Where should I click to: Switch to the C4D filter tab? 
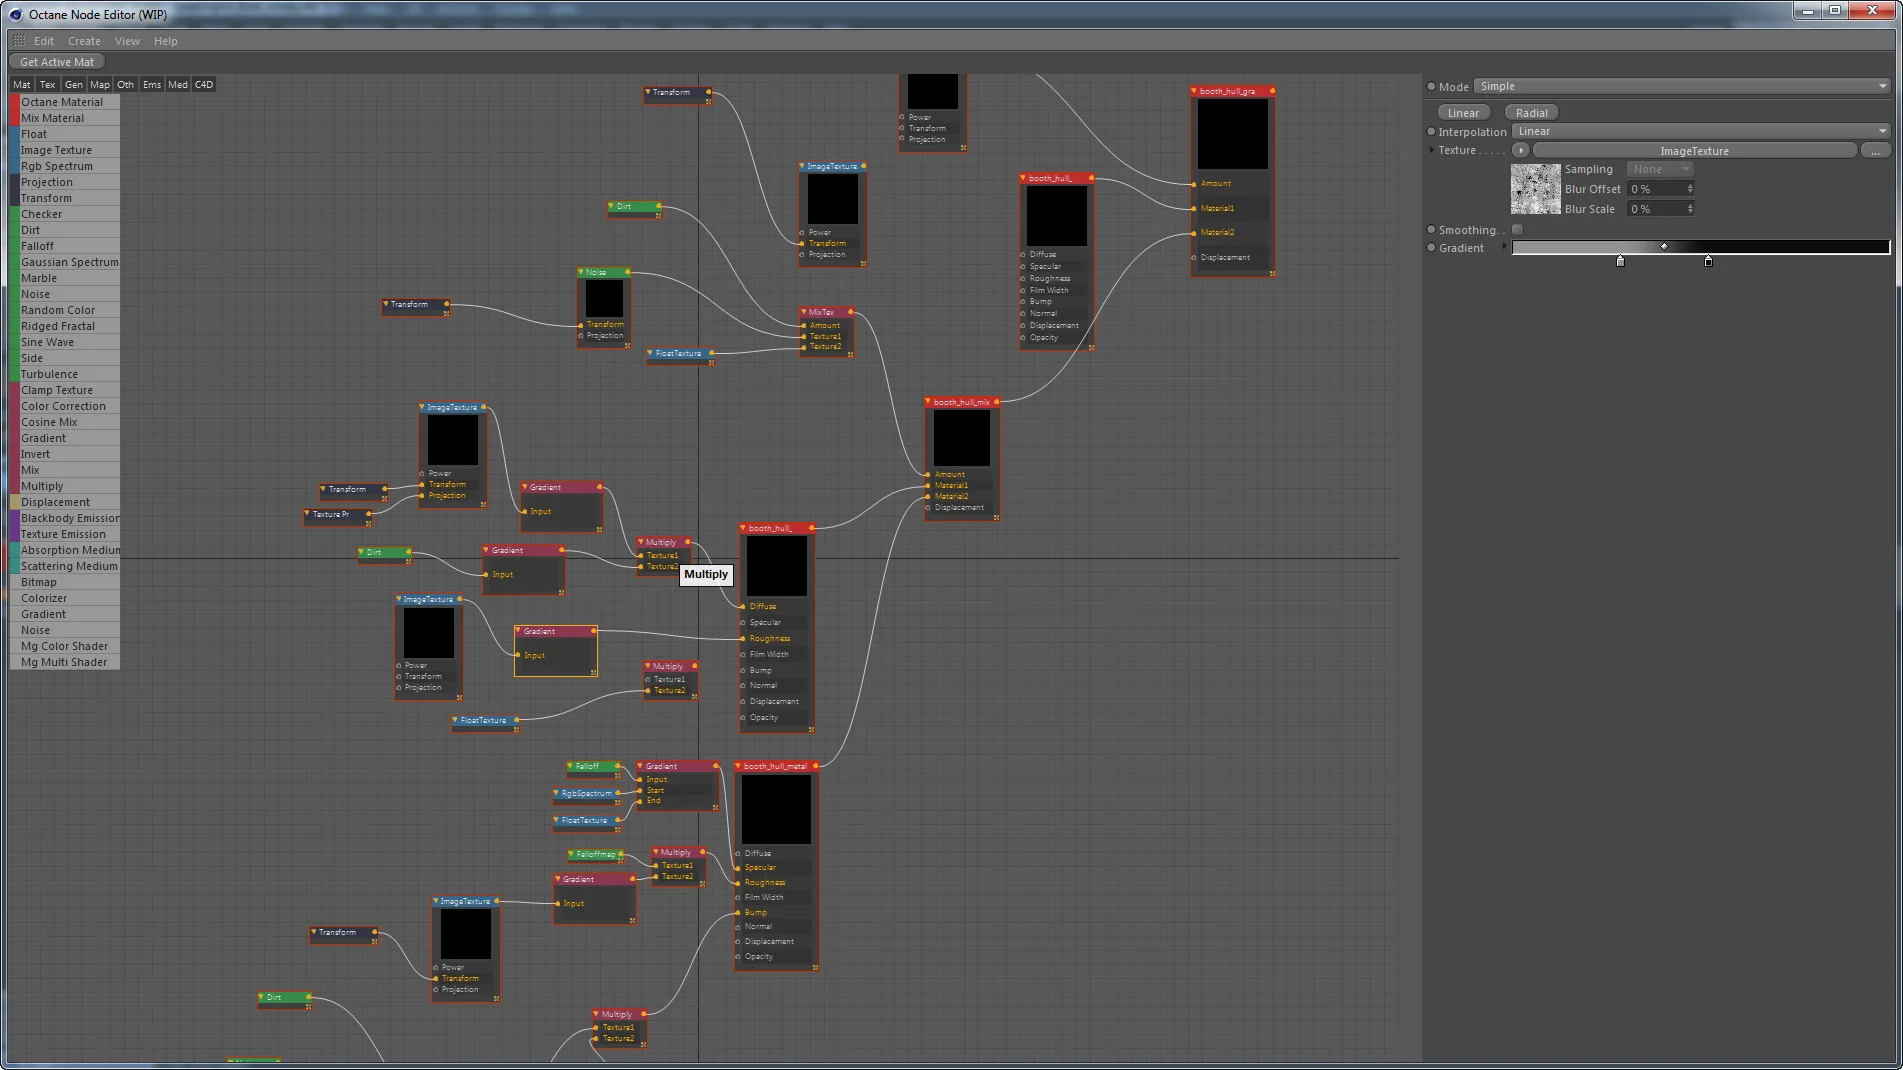click(204, 85)
